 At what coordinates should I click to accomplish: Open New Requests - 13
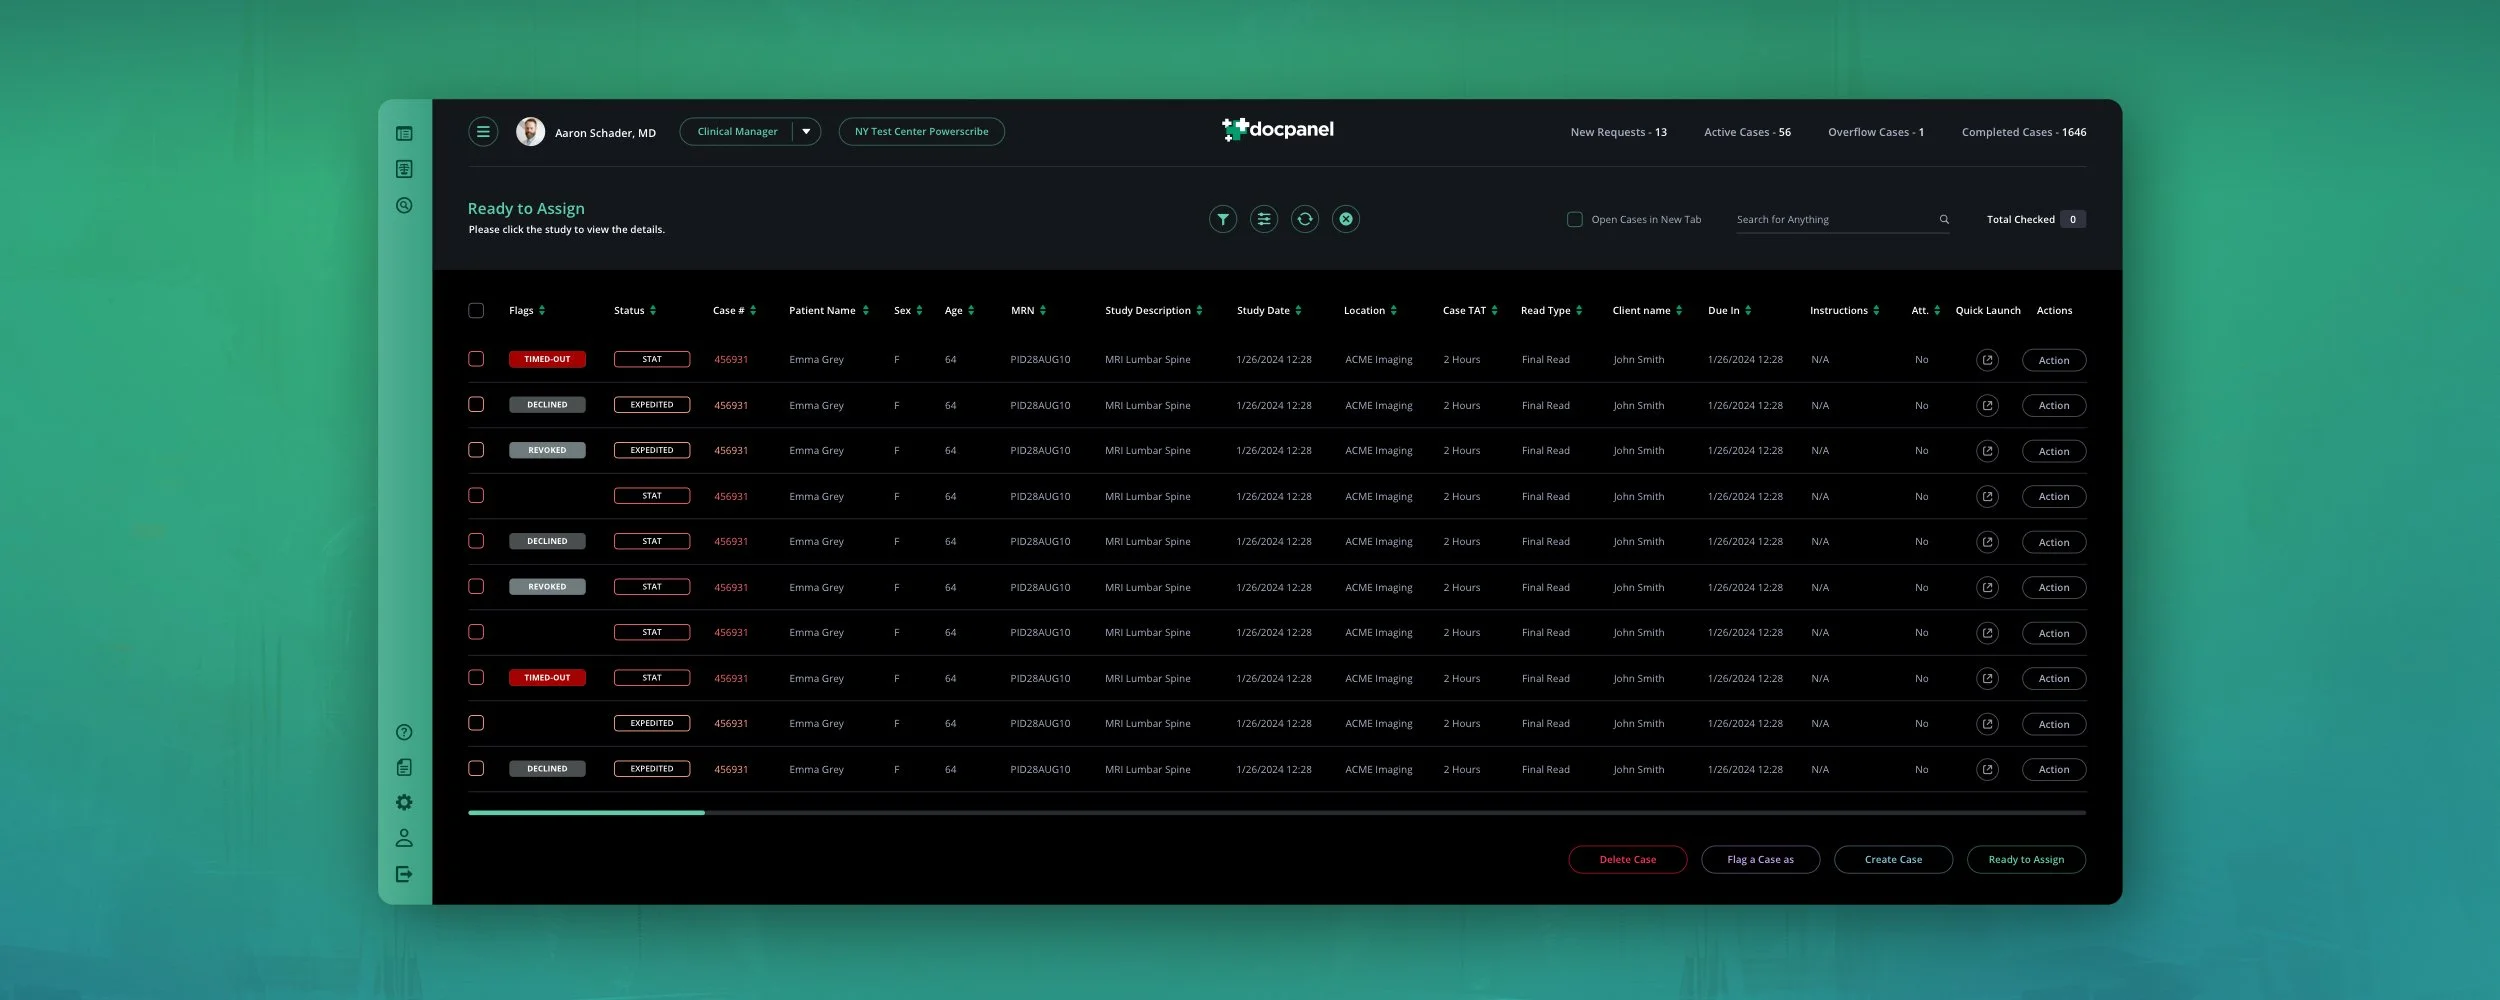coord(1618,132)
